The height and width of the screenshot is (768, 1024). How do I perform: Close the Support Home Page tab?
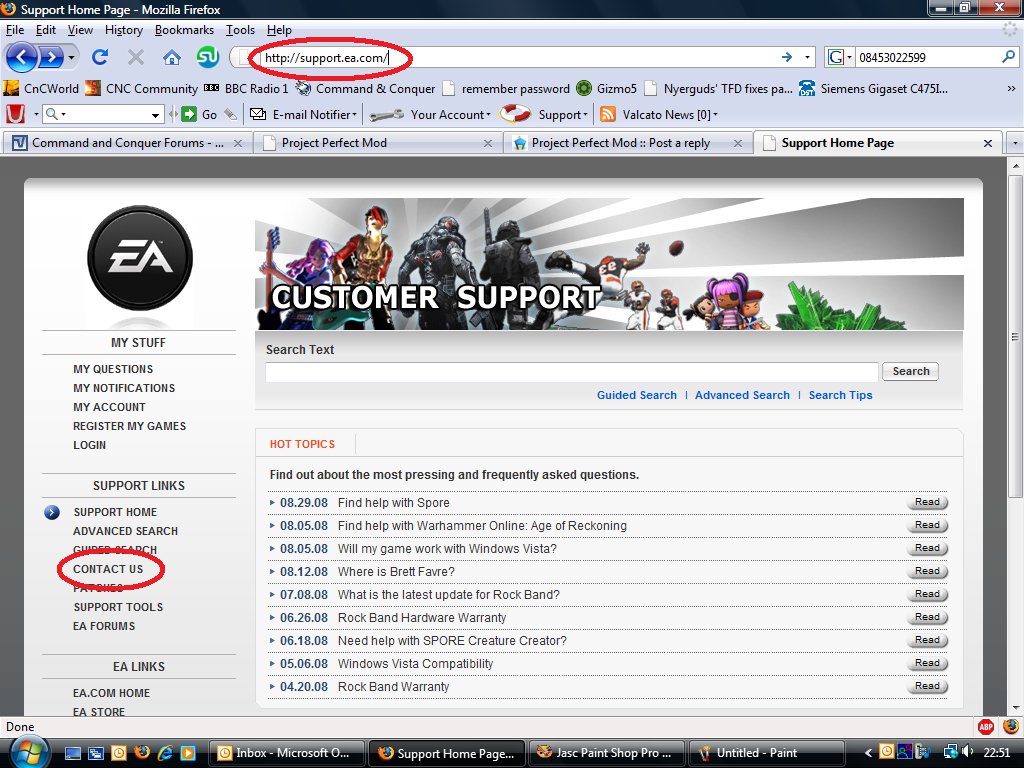[988, 143]
